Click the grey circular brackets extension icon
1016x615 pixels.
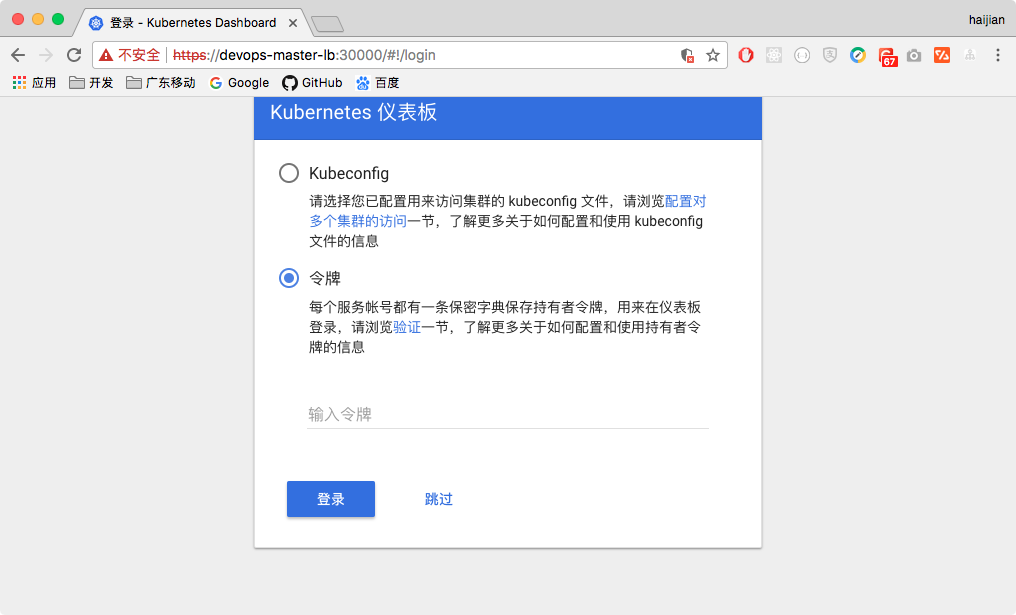click(x=802, y=55)
